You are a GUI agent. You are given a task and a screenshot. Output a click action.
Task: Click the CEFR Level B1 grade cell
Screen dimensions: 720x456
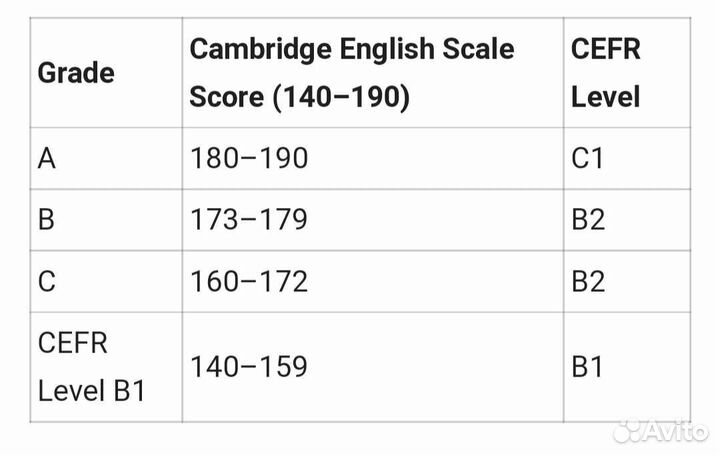(x=92, y=366)
